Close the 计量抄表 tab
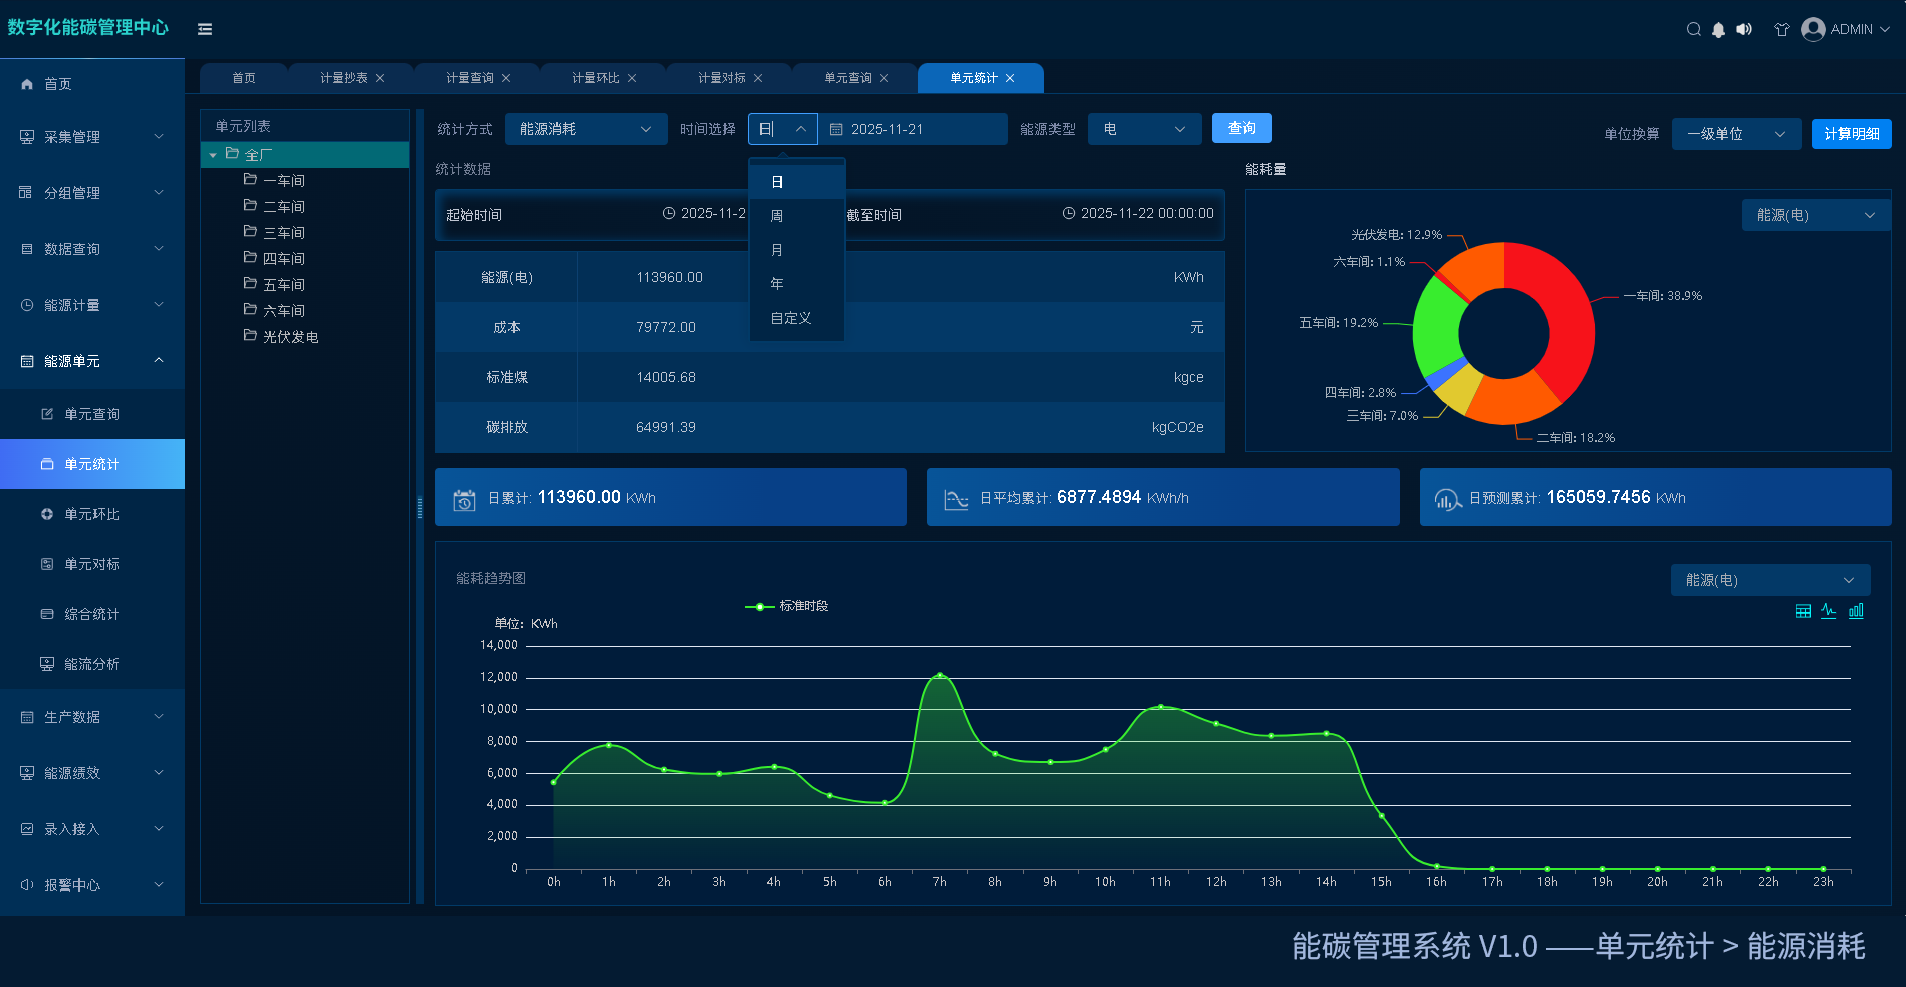The image size is (1906, 987). [380, 78]
